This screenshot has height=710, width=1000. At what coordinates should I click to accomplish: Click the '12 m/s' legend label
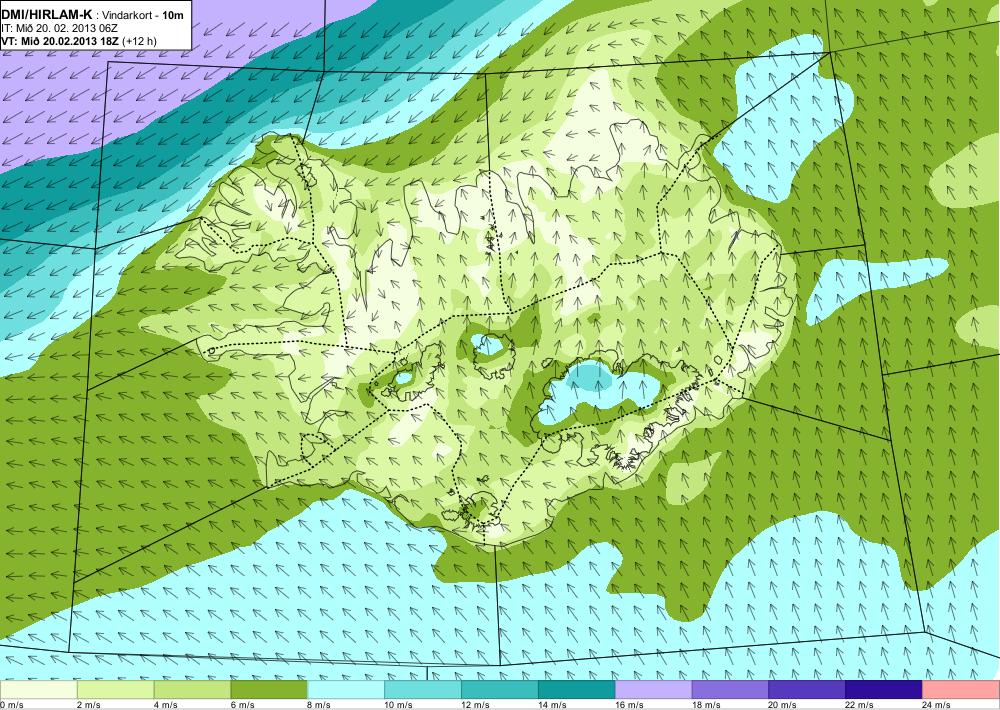(476, 705)
